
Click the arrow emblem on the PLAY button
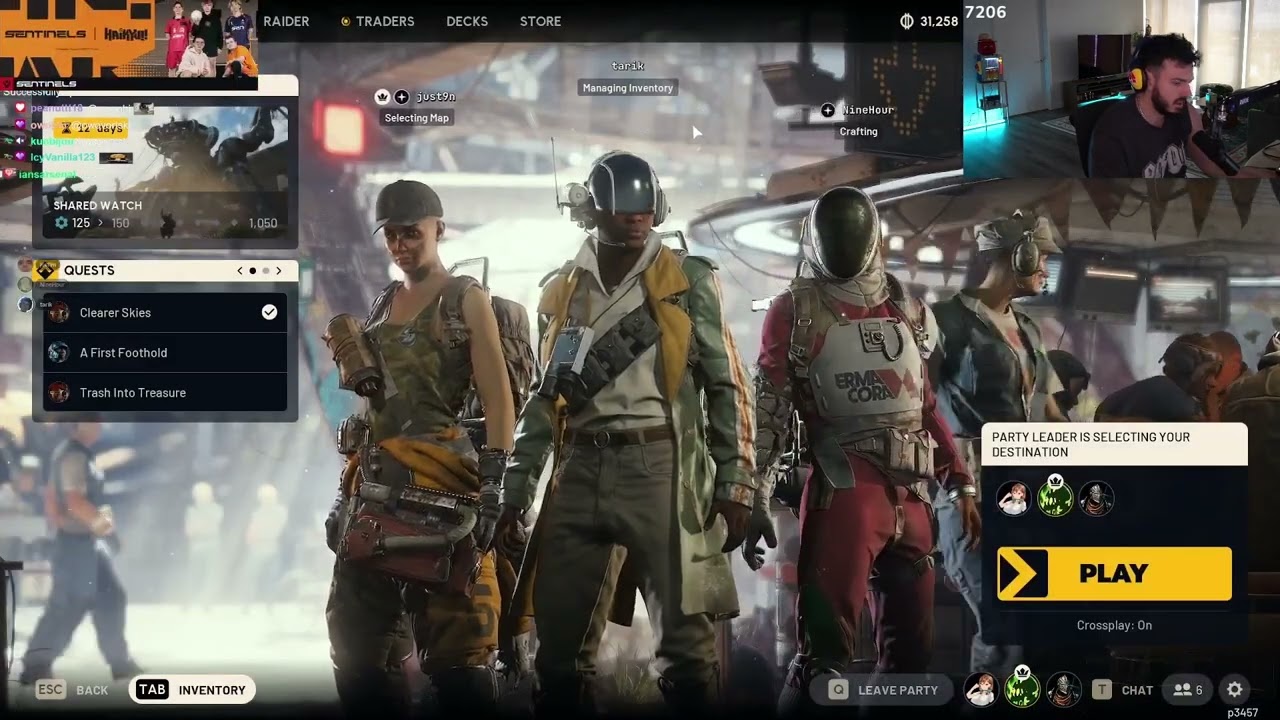[x=1023, y=574]
